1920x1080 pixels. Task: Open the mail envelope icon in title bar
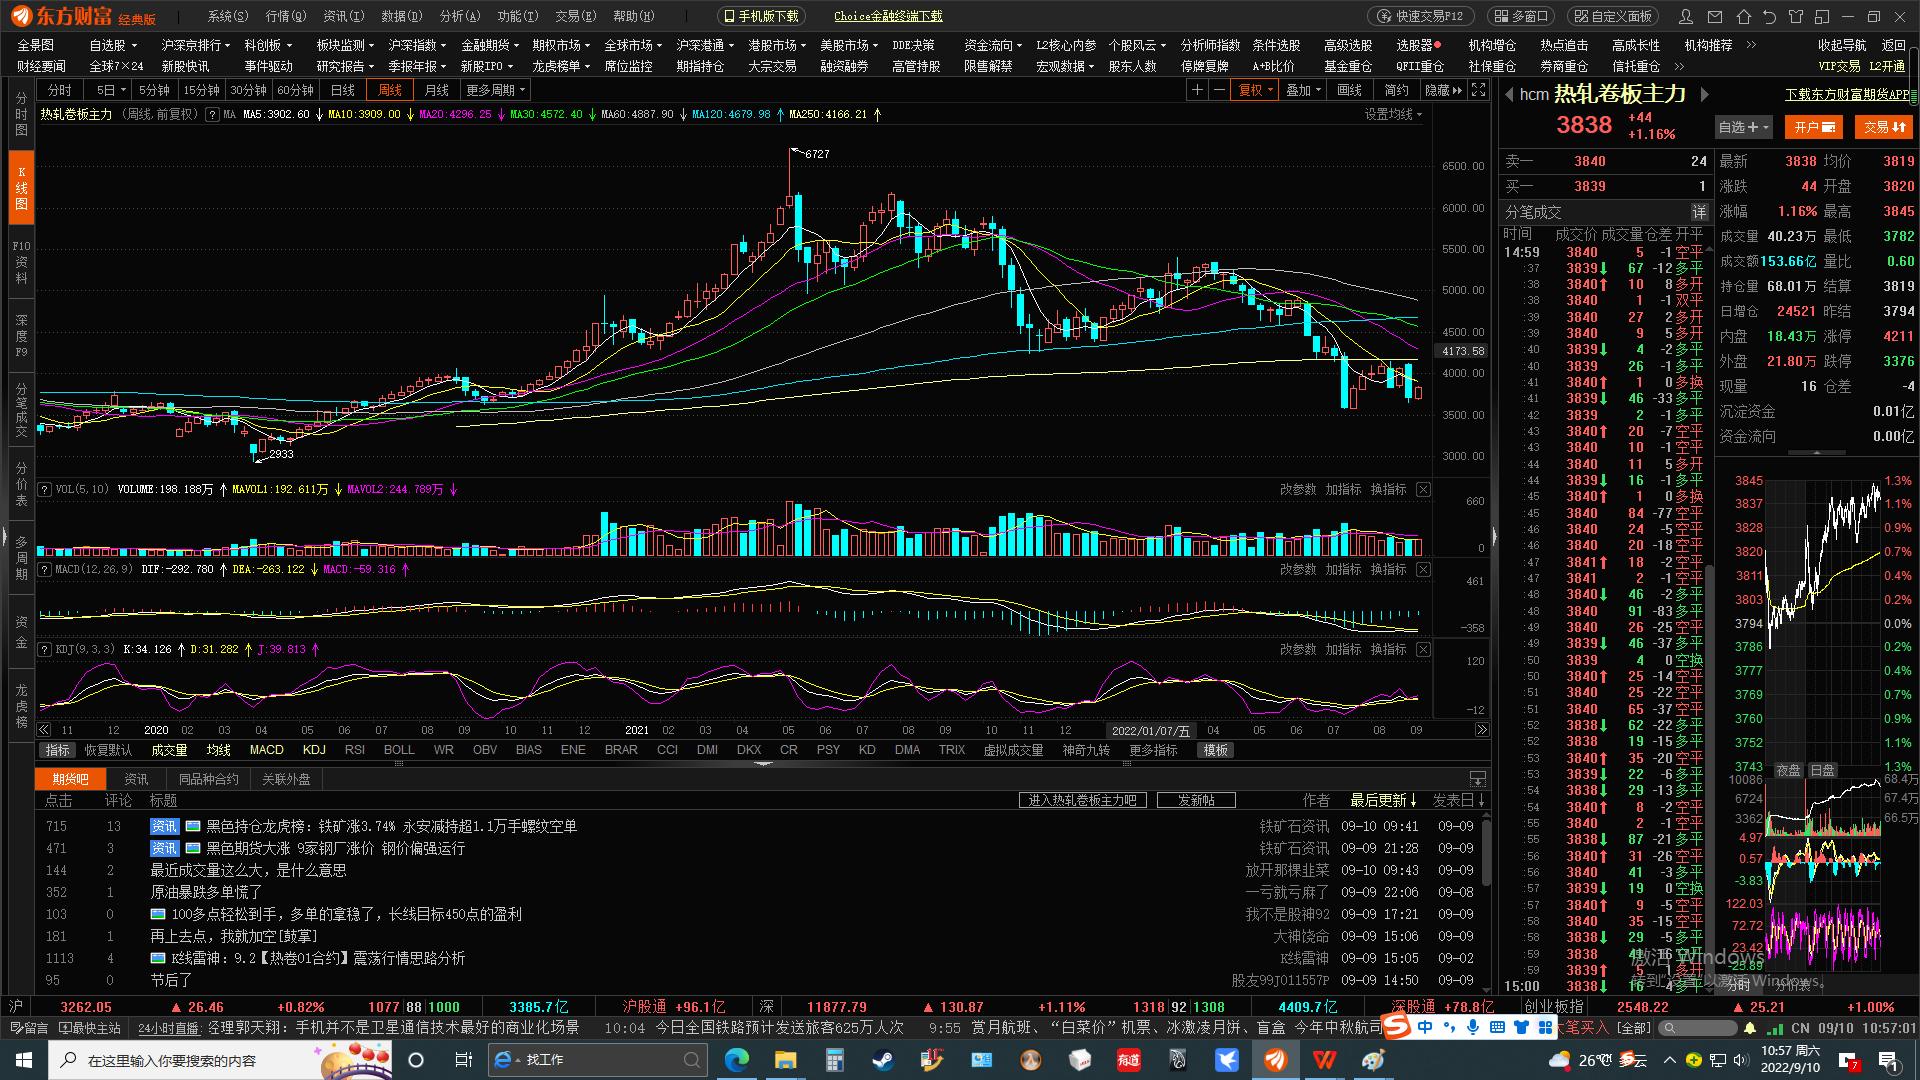point(1716,16)
